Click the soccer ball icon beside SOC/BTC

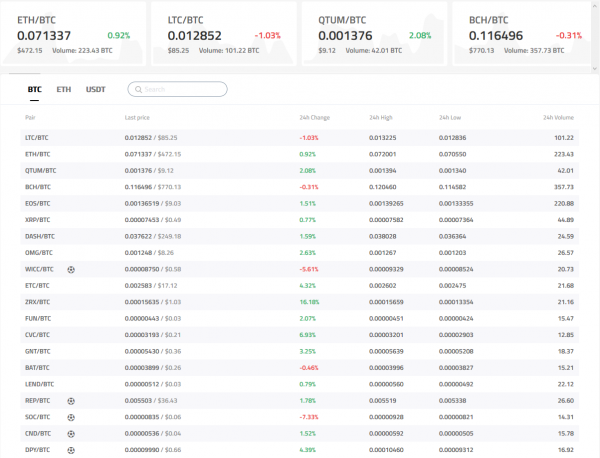tap(71, 417)
